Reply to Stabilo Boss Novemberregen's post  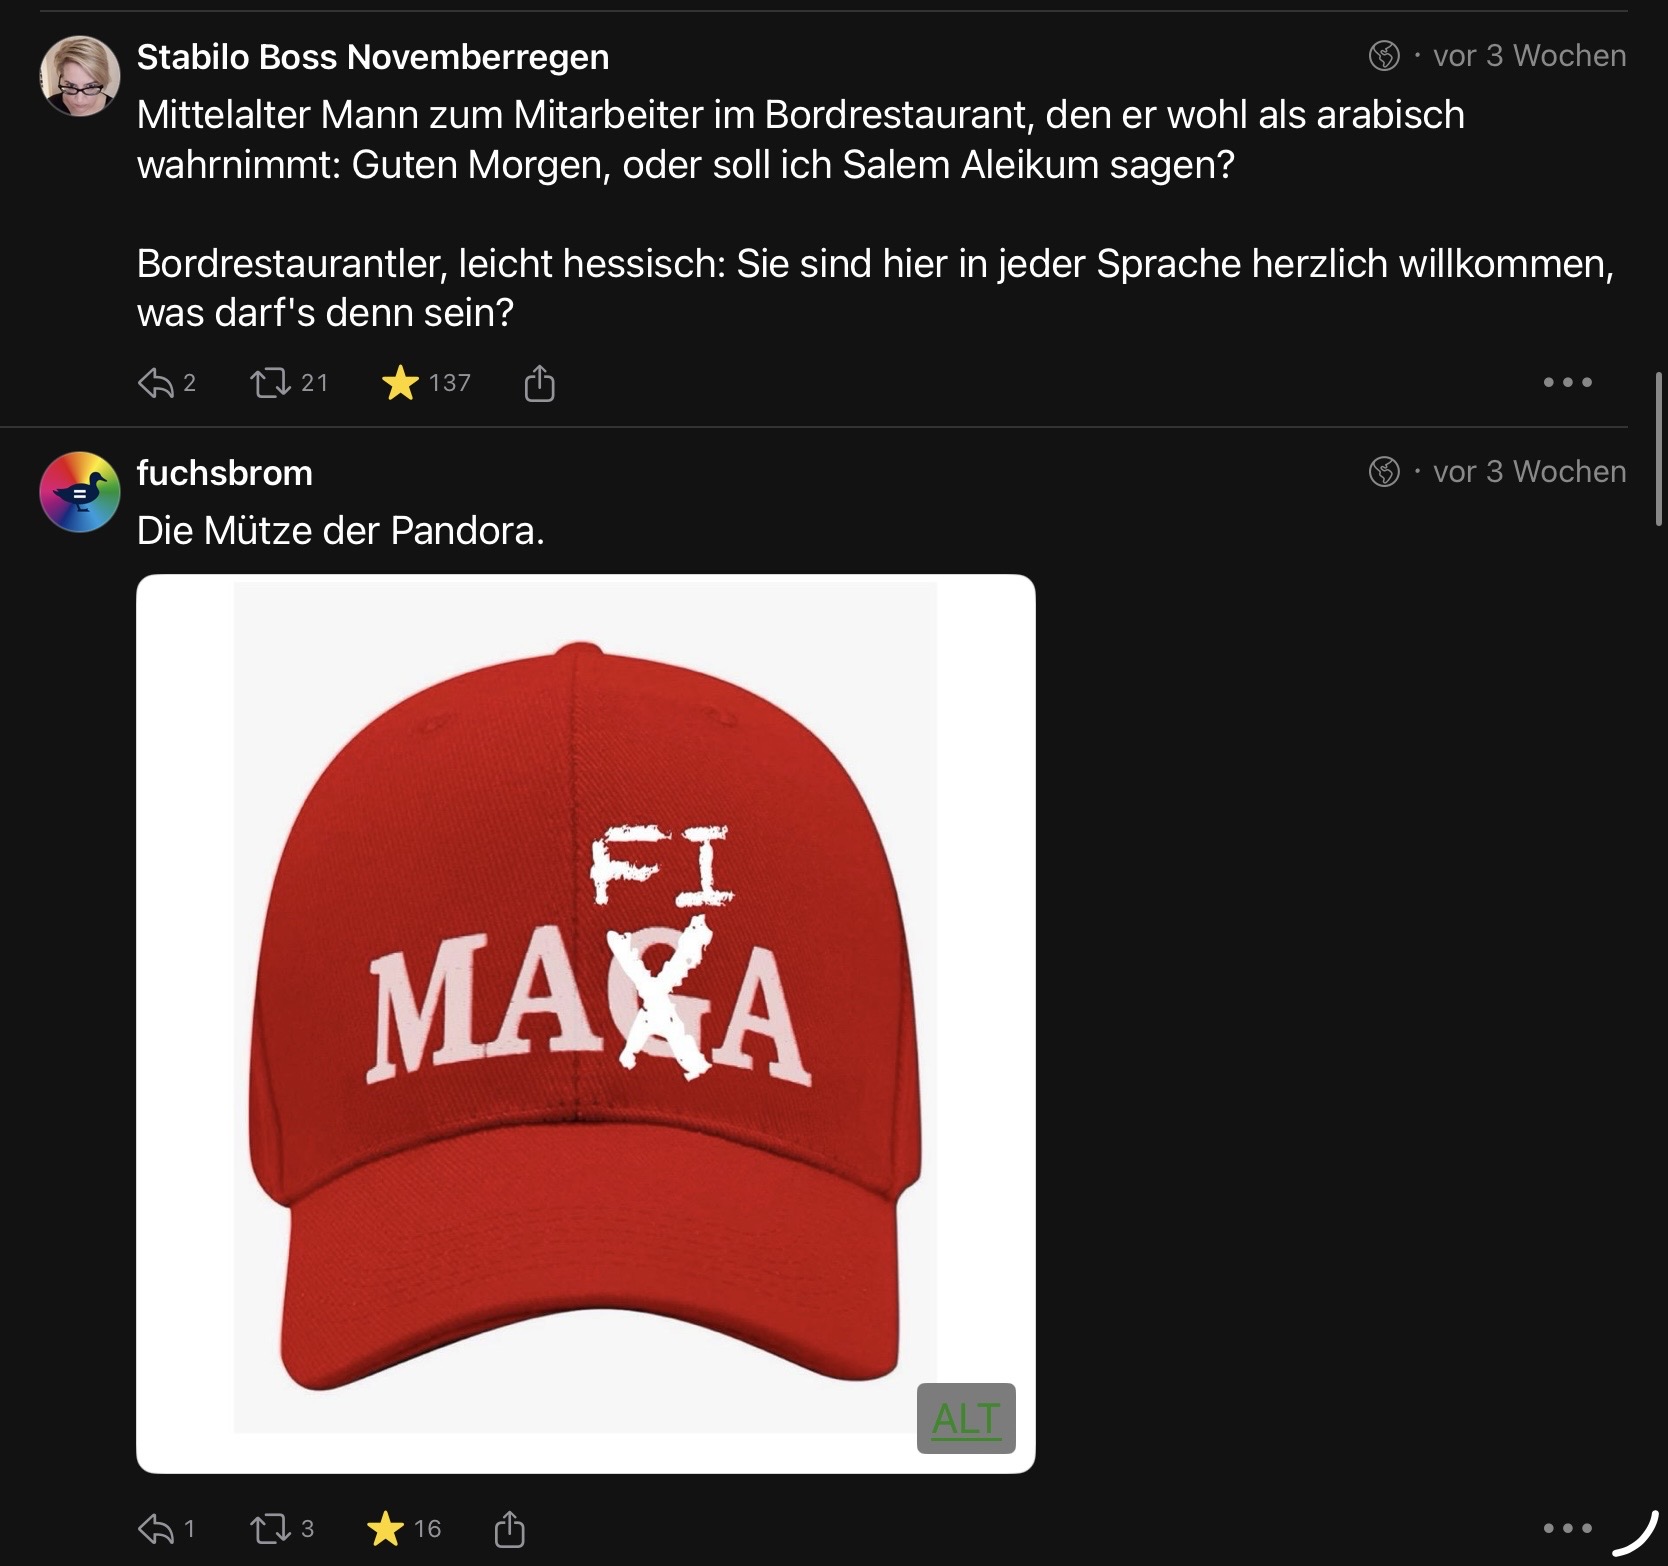pos(156,383)
